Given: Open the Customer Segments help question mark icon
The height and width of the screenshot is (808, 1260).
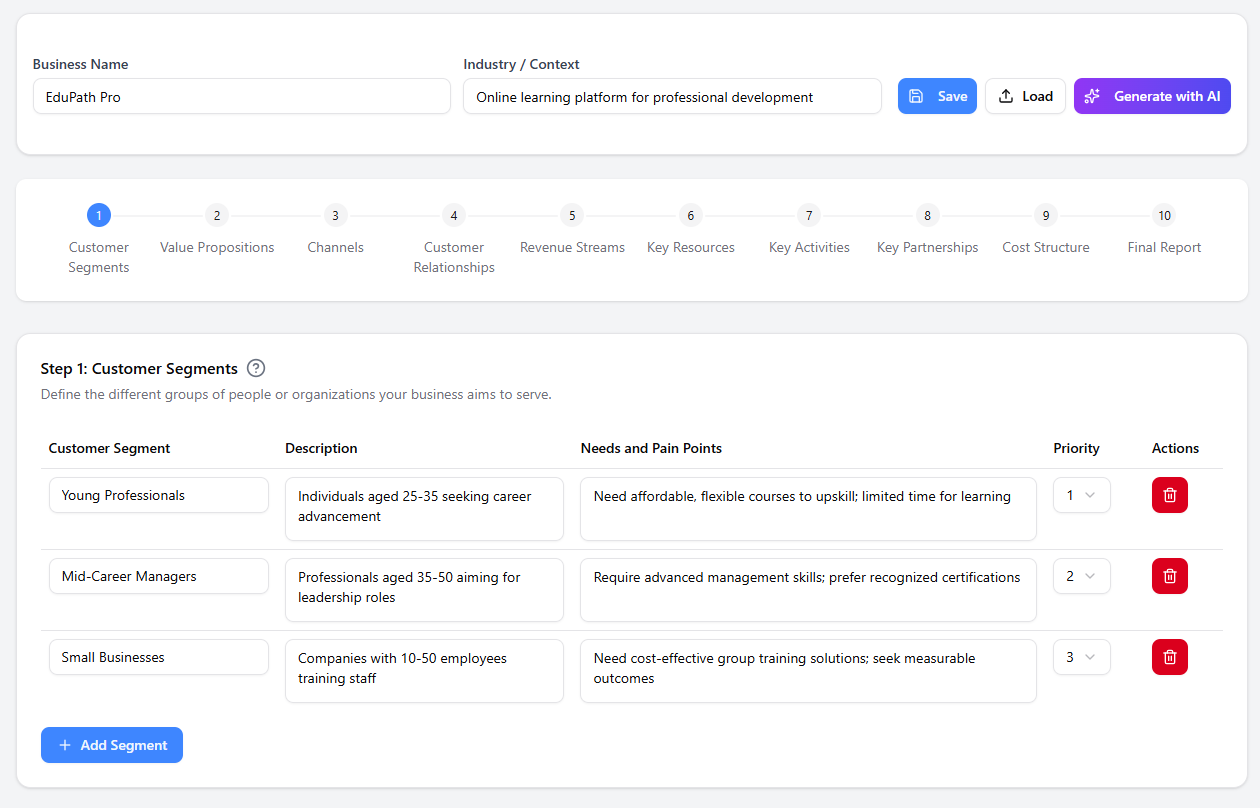Looking at the screenshot, I should pyautogui.click(x=256, y=368).
